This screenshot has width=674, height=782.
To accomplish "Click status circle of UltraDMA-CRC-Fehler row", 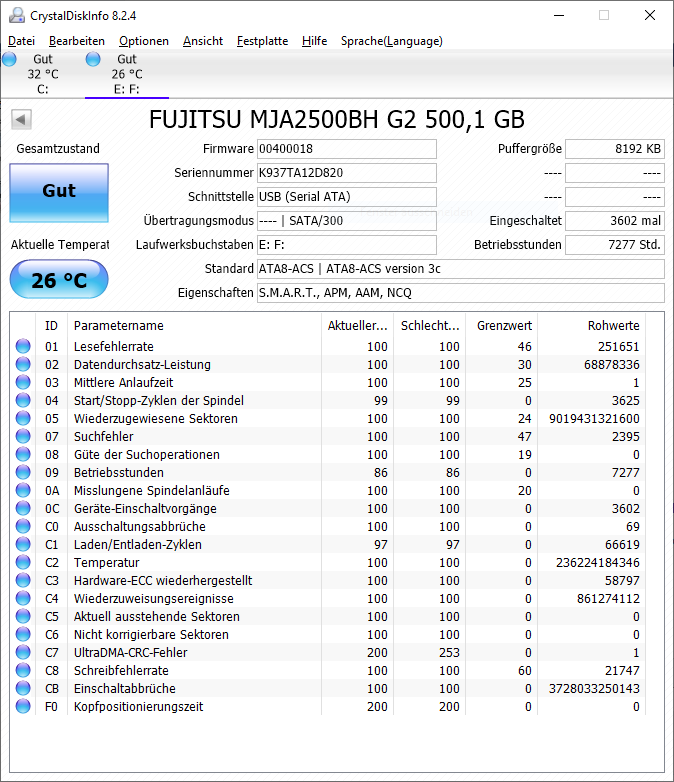I will [23, 652].
